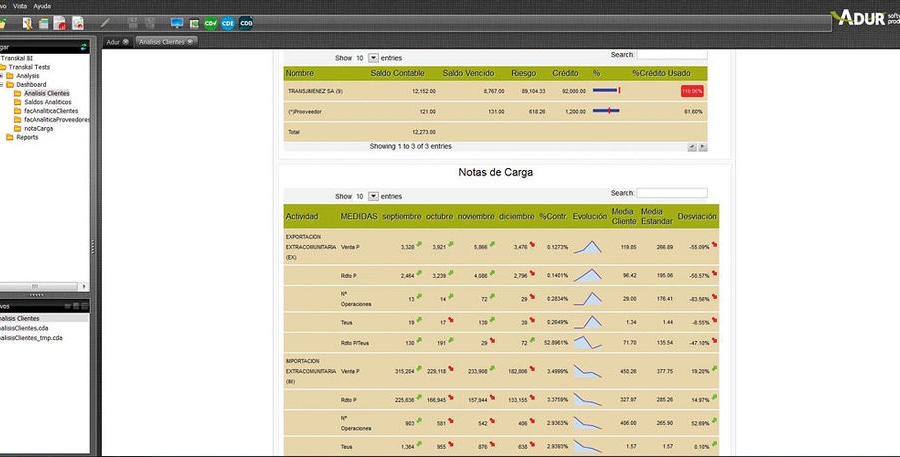Select Saldos Analiticos in the Dashboard folder
This screenshot has width=900, height=457.
48,102
